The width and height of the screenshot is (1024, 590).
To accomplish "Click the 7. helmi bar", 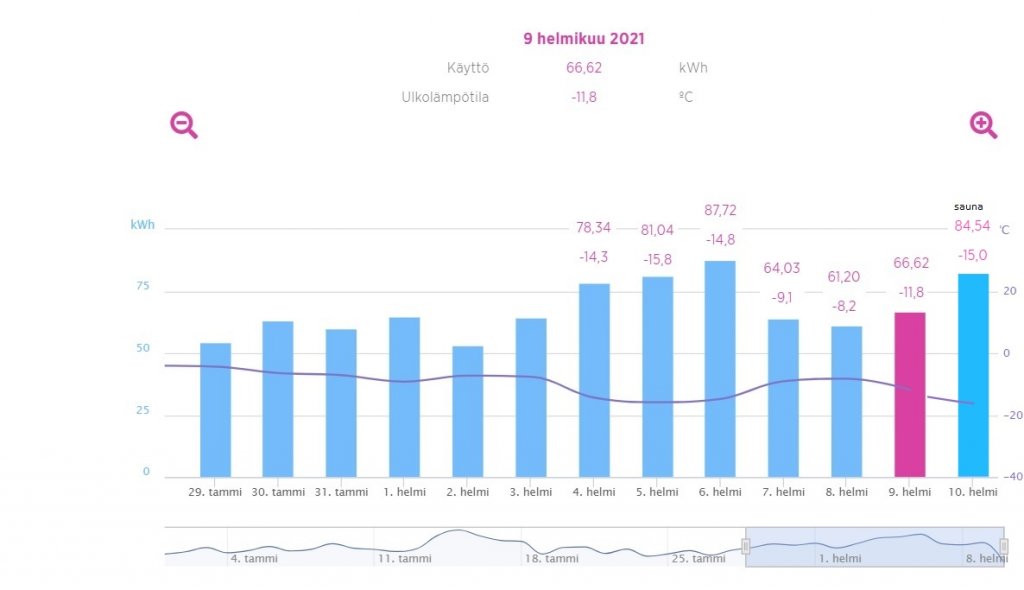I will (x=783, y=398).
